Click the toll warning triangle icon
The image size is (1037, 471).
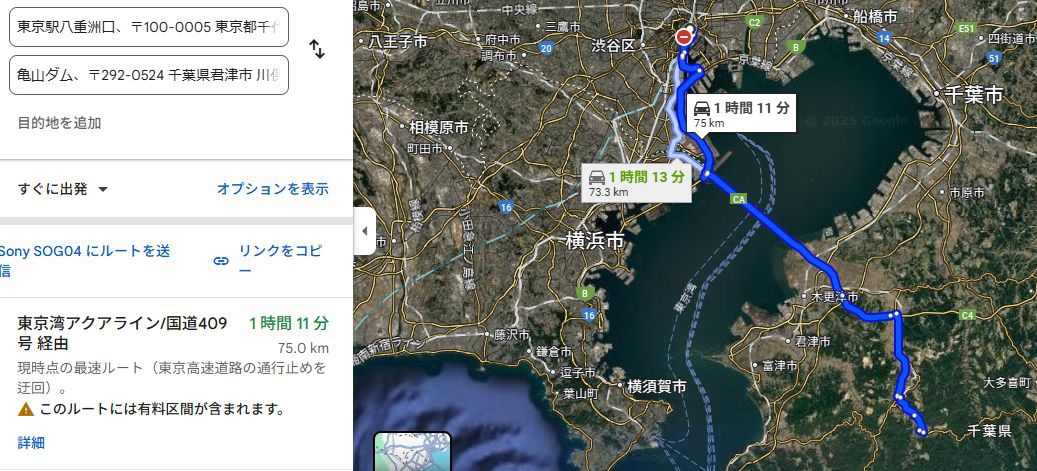point(26,409)
